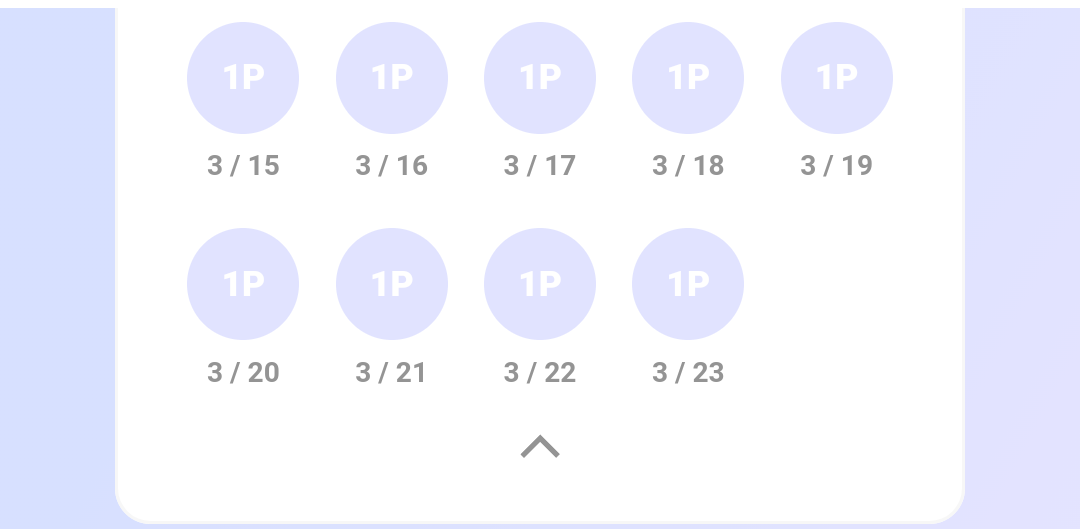Click the 3 / 15 date label
Viewport: 1080px width, 529px height.
pyautogui.click(x=243, y=166)
